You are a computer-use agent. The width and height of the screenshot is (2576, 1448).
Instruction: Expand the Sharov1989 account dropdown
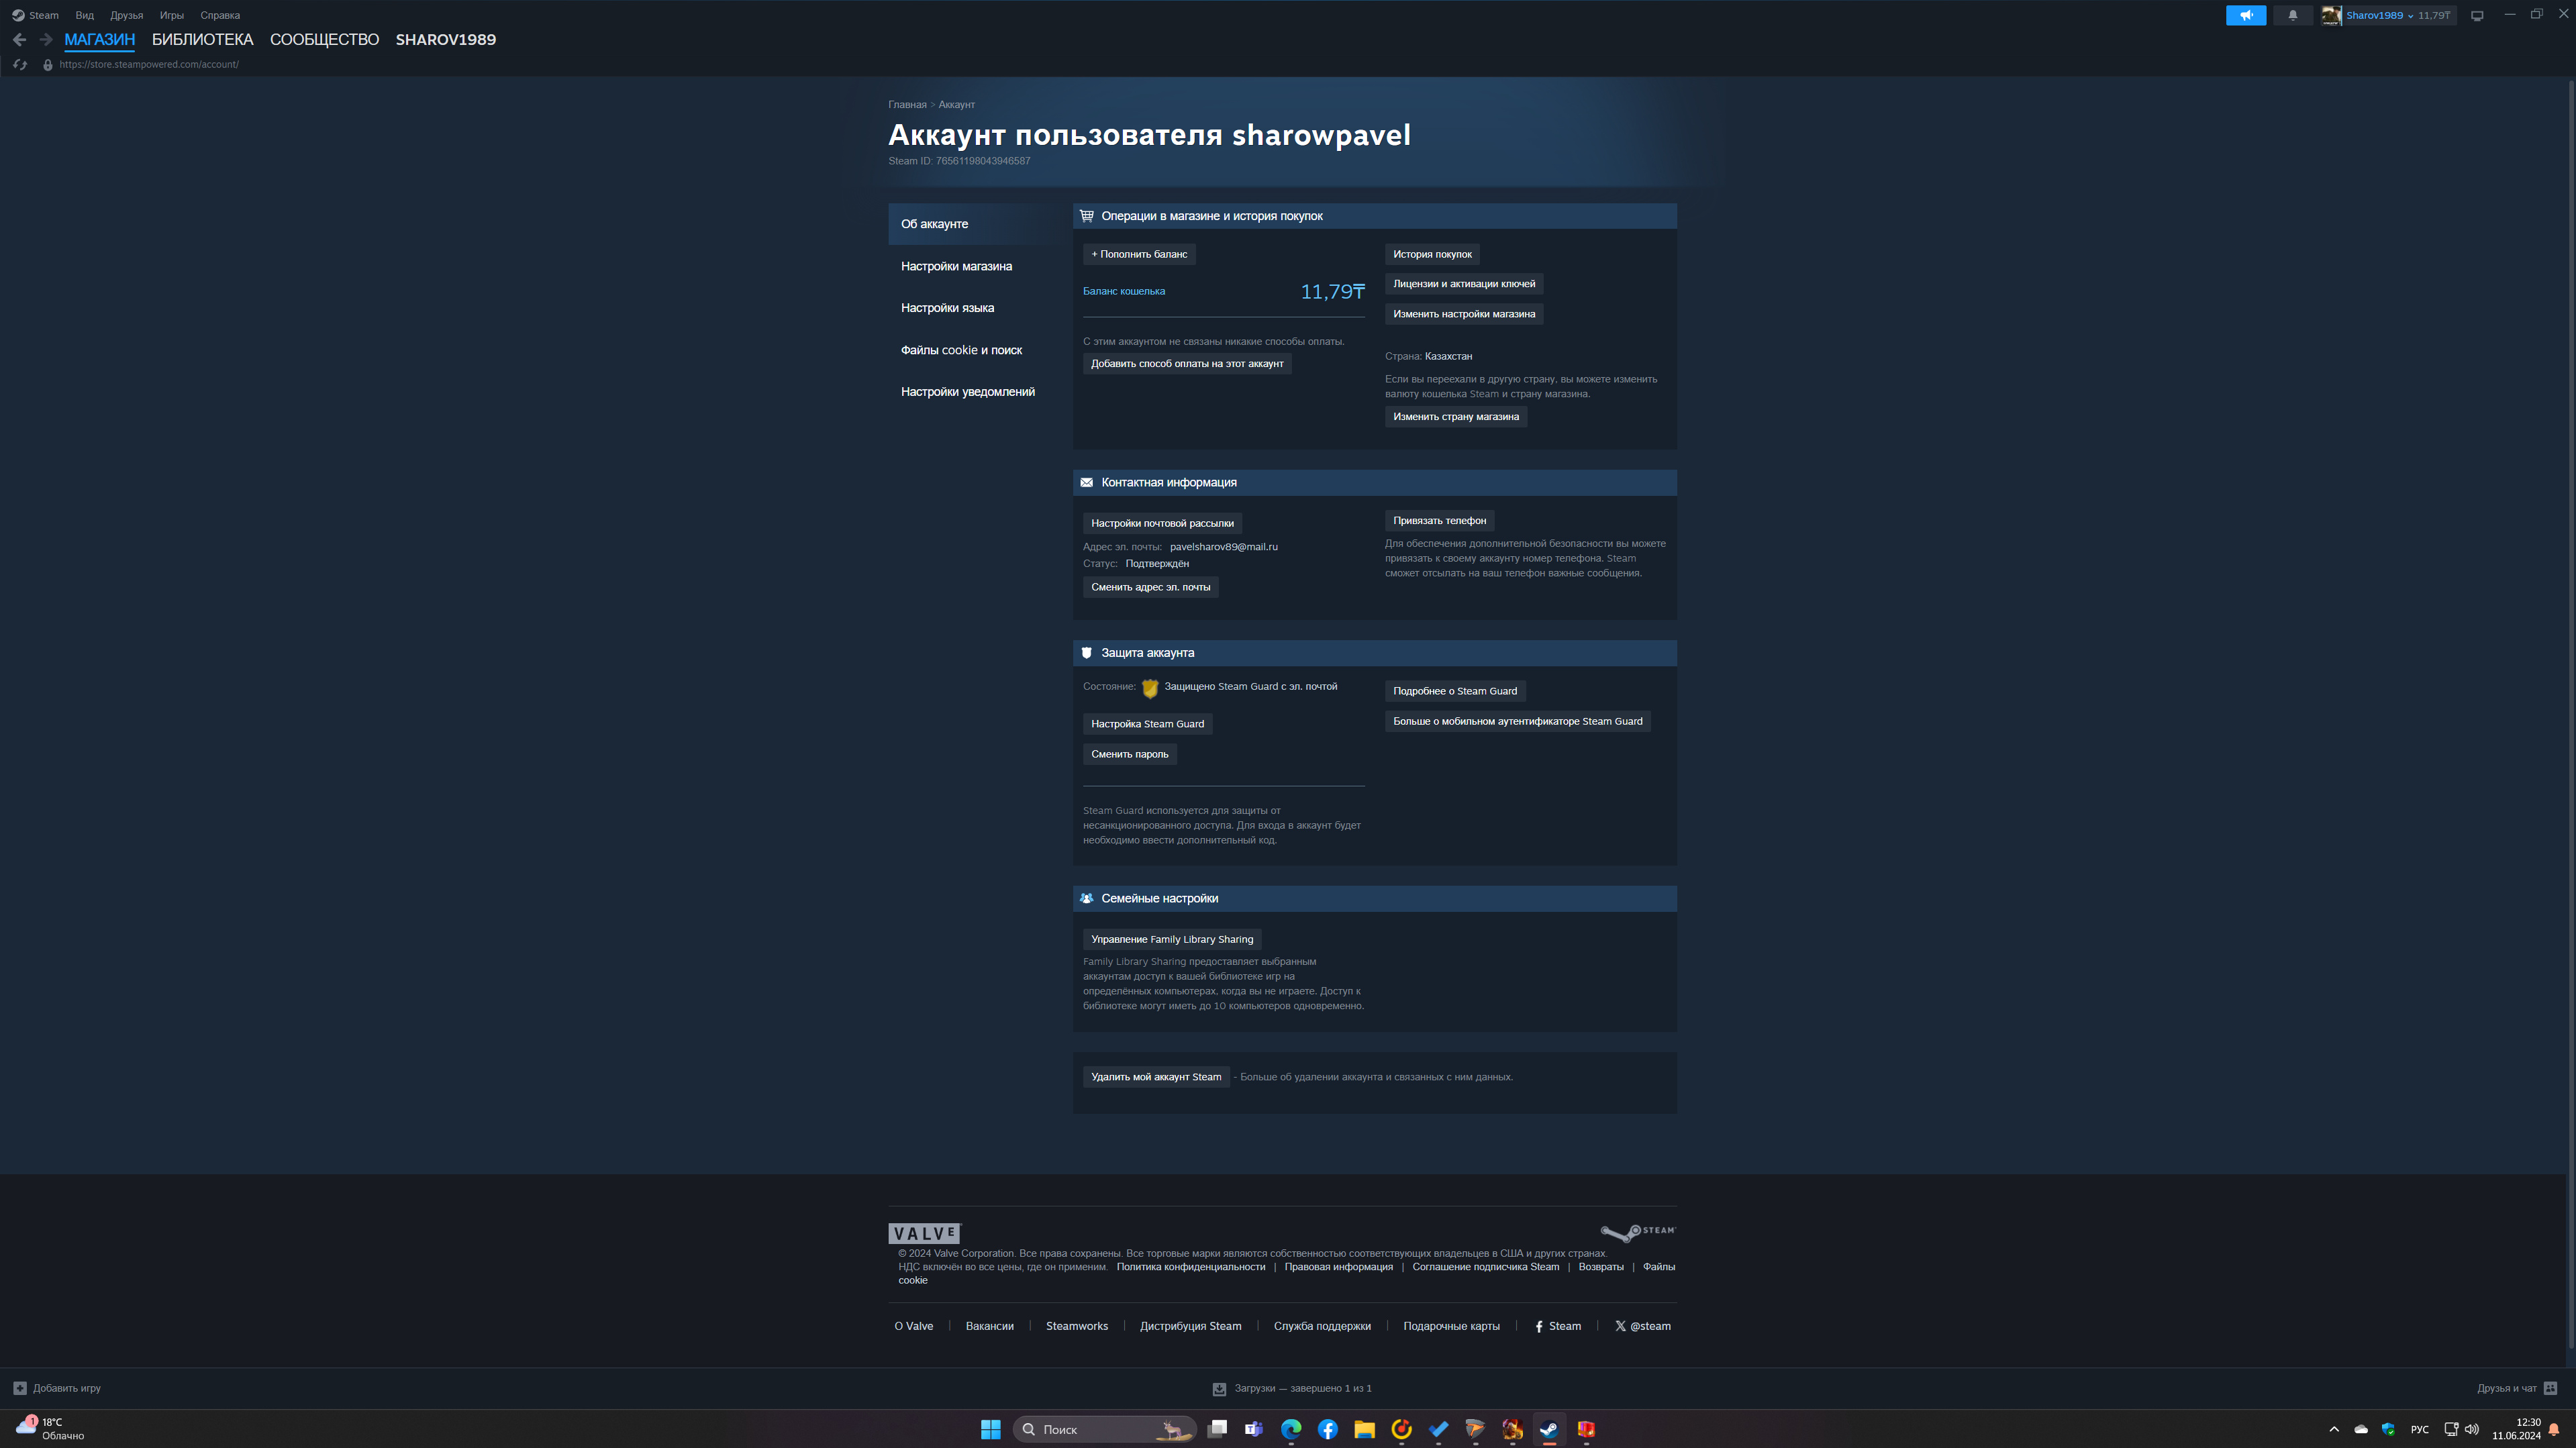(2410, 15)
